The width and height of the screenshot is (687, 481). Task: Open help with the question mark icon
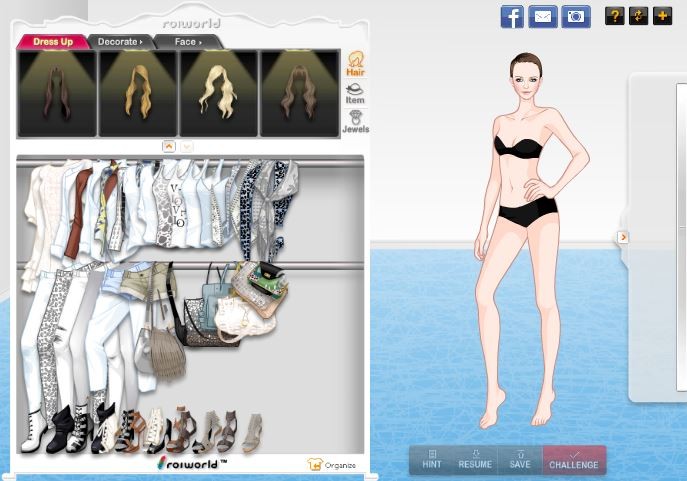[614, 16]
